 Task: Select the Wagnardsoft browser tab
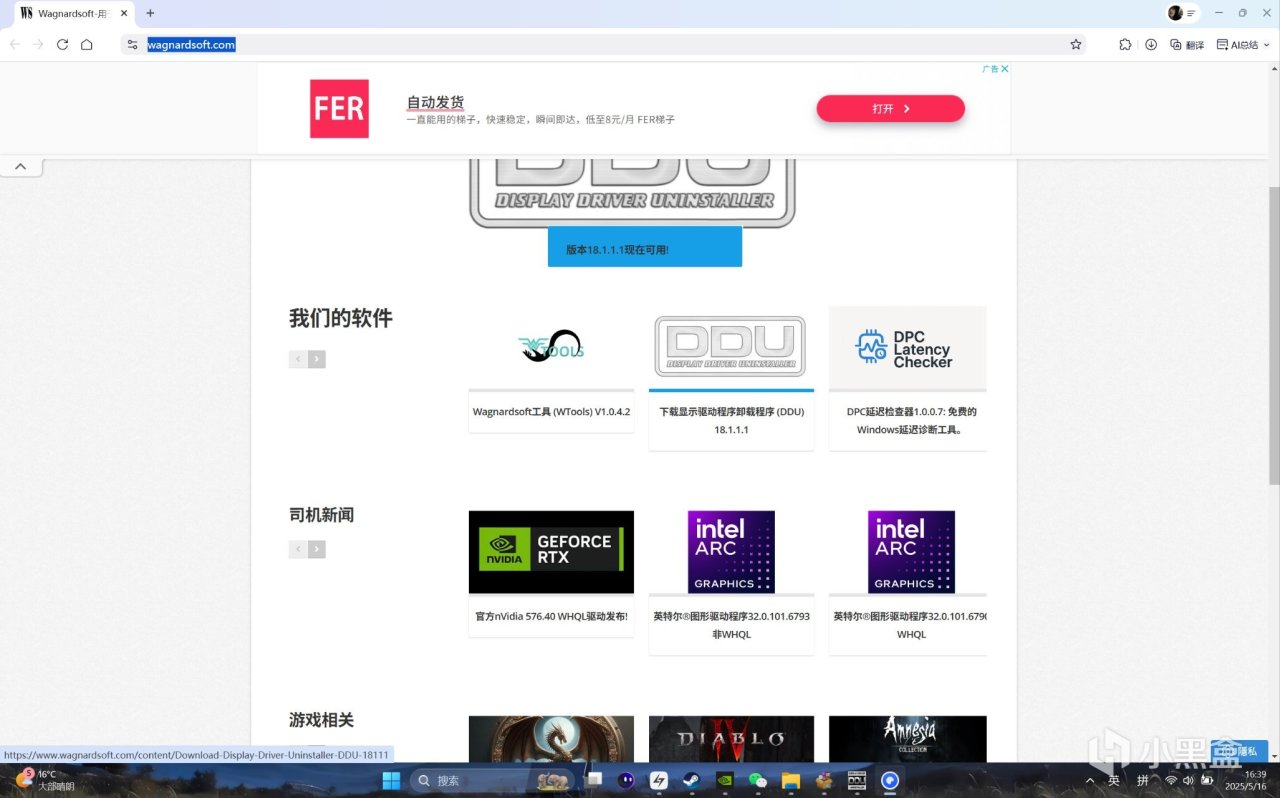pos(74,14)
